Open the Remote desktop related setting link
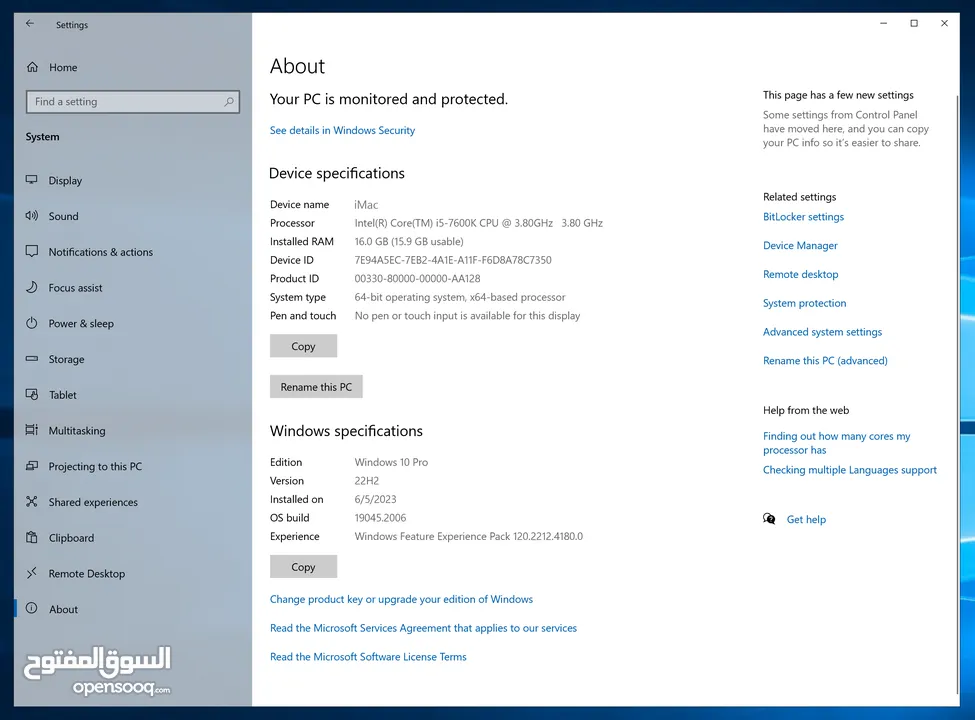This screenshot has width=975, height=720. coord(800,274)
